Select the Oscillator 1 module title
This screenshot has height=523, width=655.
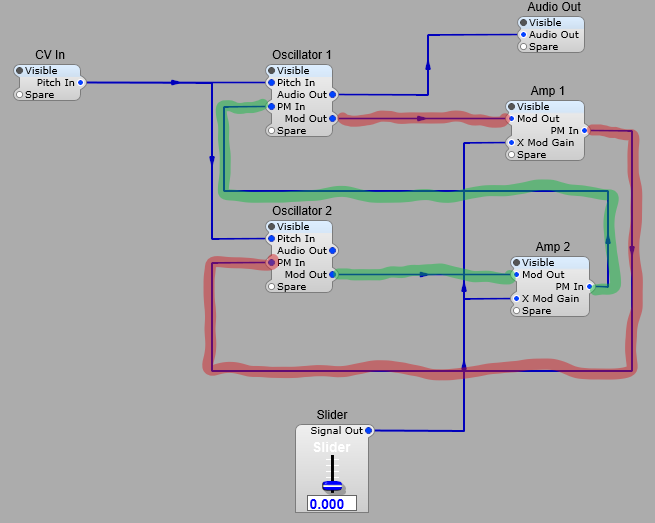301,55
